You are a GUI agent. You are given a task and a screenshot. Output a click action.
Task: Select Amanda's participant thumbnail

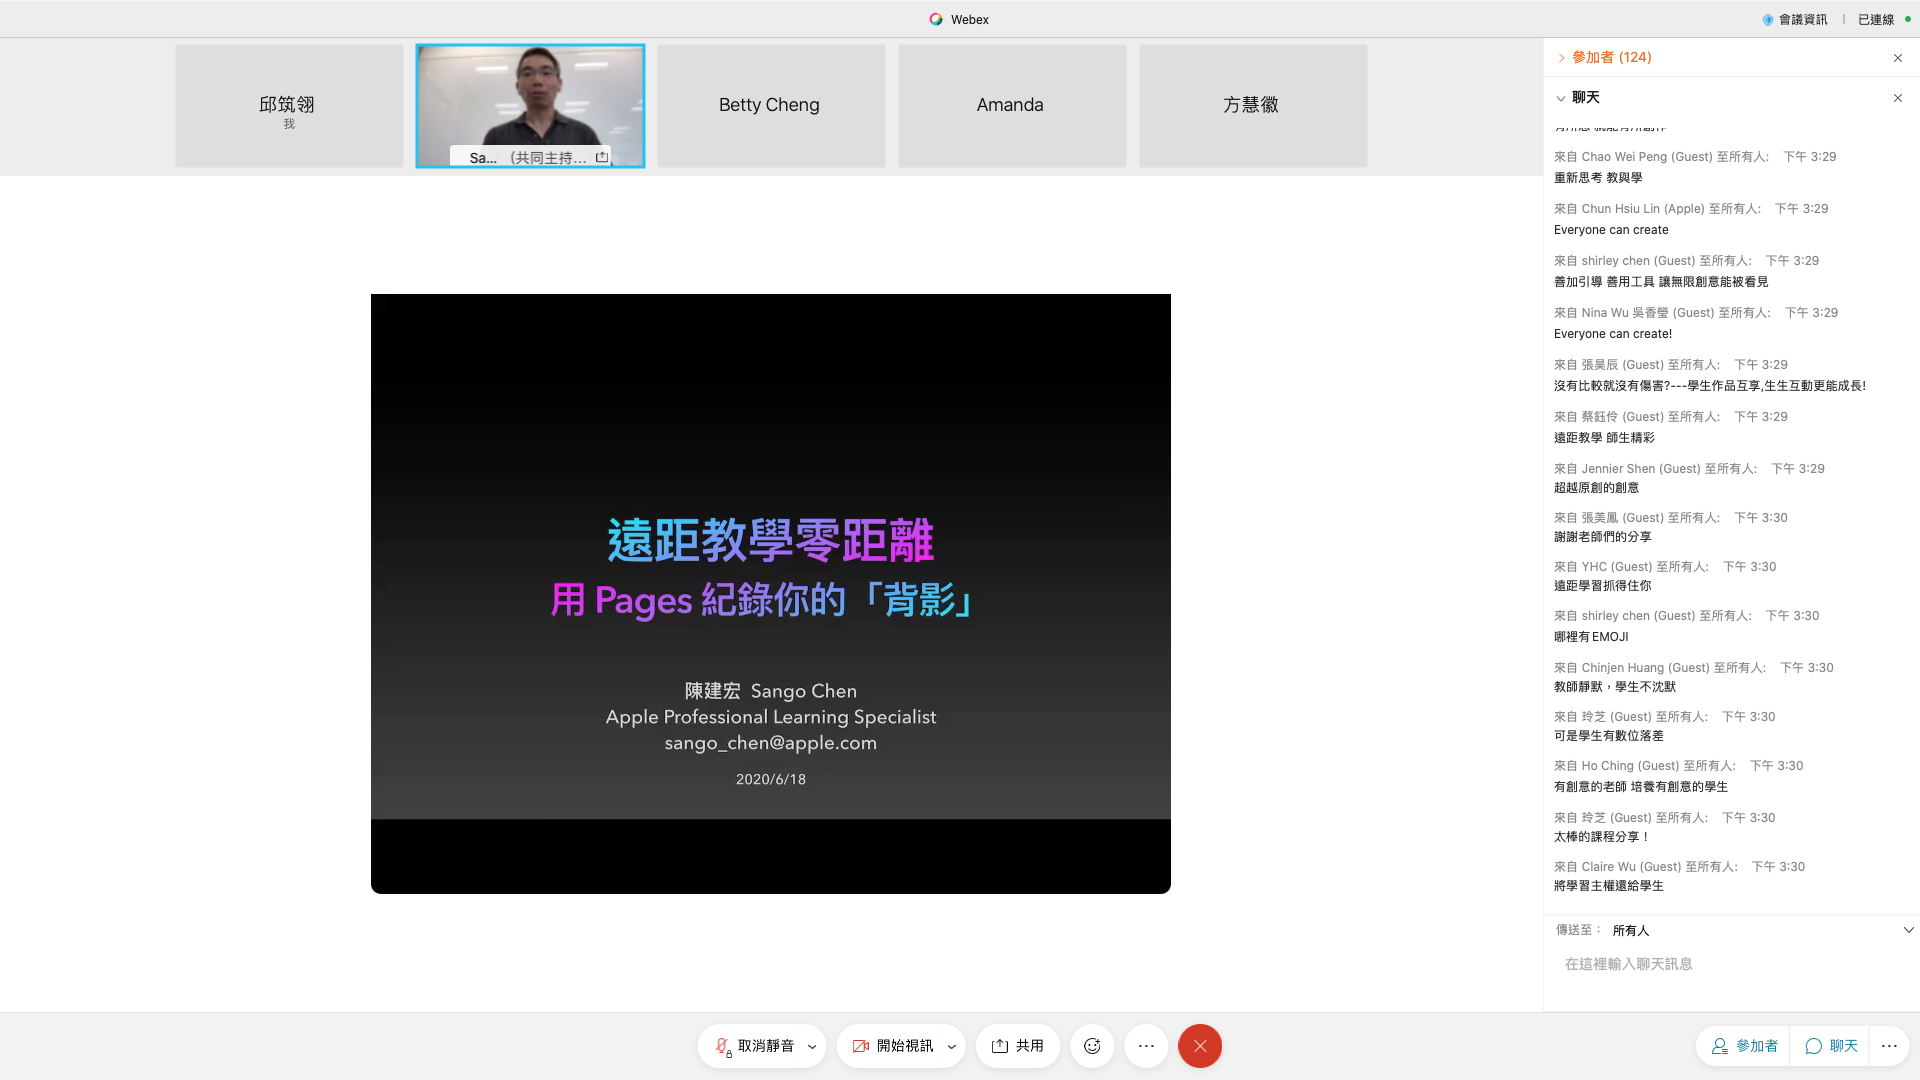tap(1011, 105)
